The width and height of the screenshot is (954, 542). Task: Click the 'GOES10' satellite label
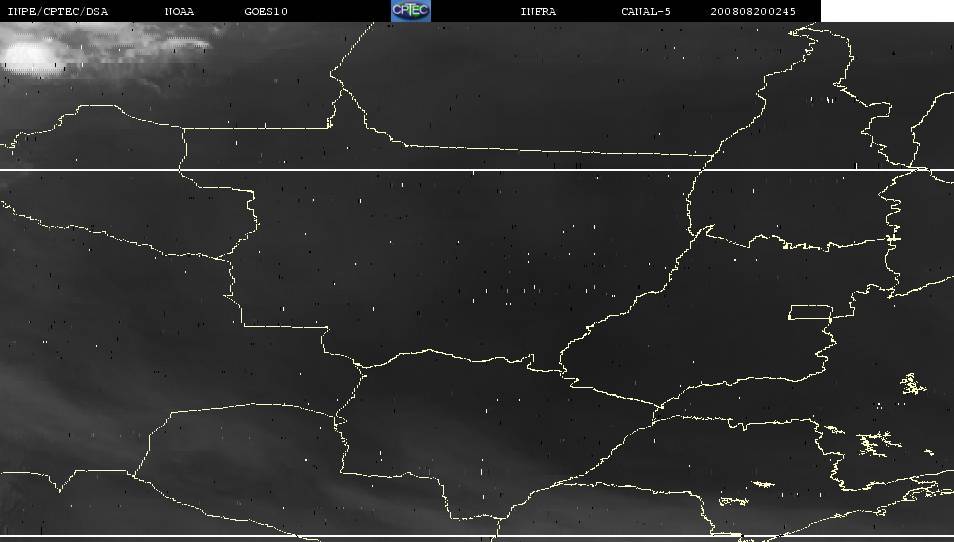coord(266,12)
